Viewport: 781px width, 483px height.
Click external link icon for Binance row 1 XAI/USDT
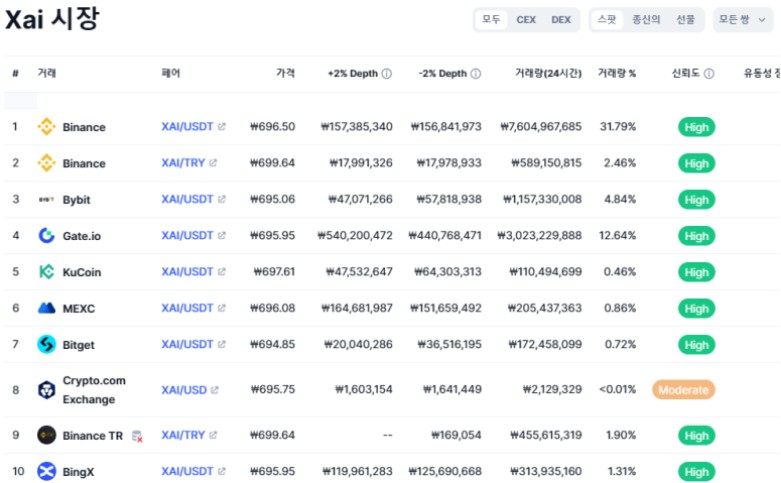coord(222,126)
